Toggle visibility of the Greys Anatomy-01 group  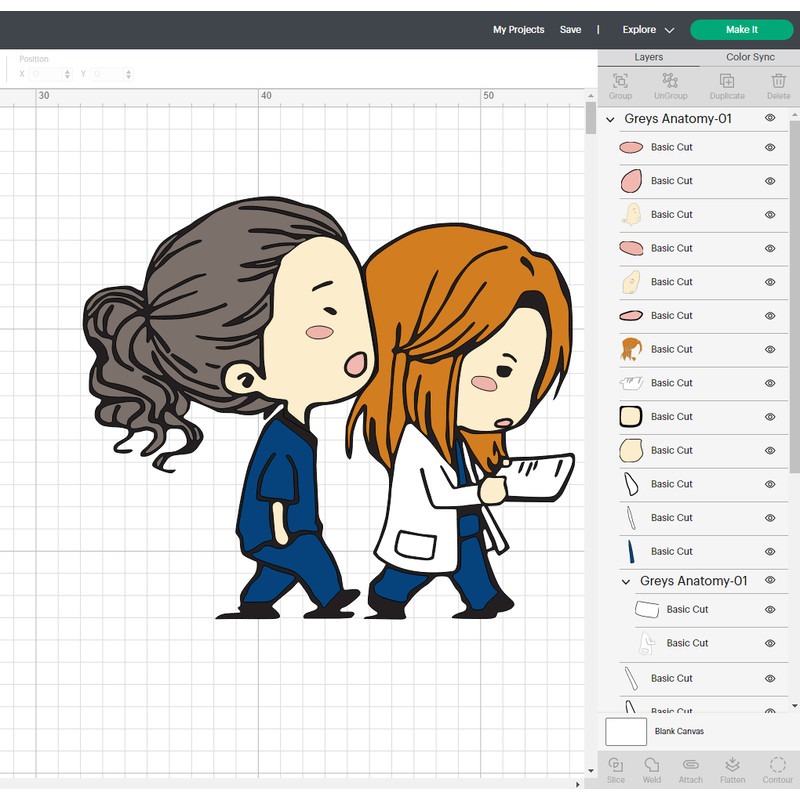(769, 117)
